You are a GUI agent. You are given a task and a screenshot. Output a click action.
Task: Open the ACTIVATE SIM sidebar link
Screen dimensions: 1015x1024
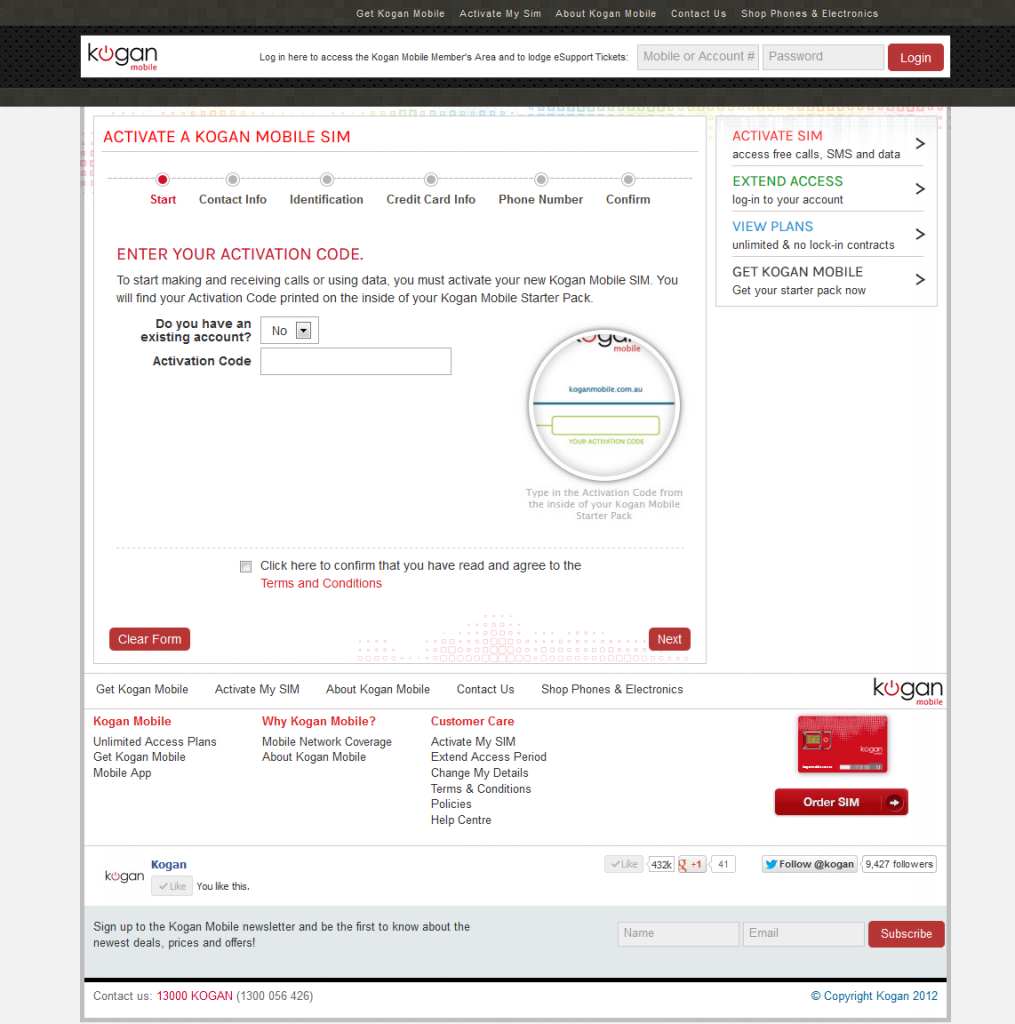click(777, 136)
